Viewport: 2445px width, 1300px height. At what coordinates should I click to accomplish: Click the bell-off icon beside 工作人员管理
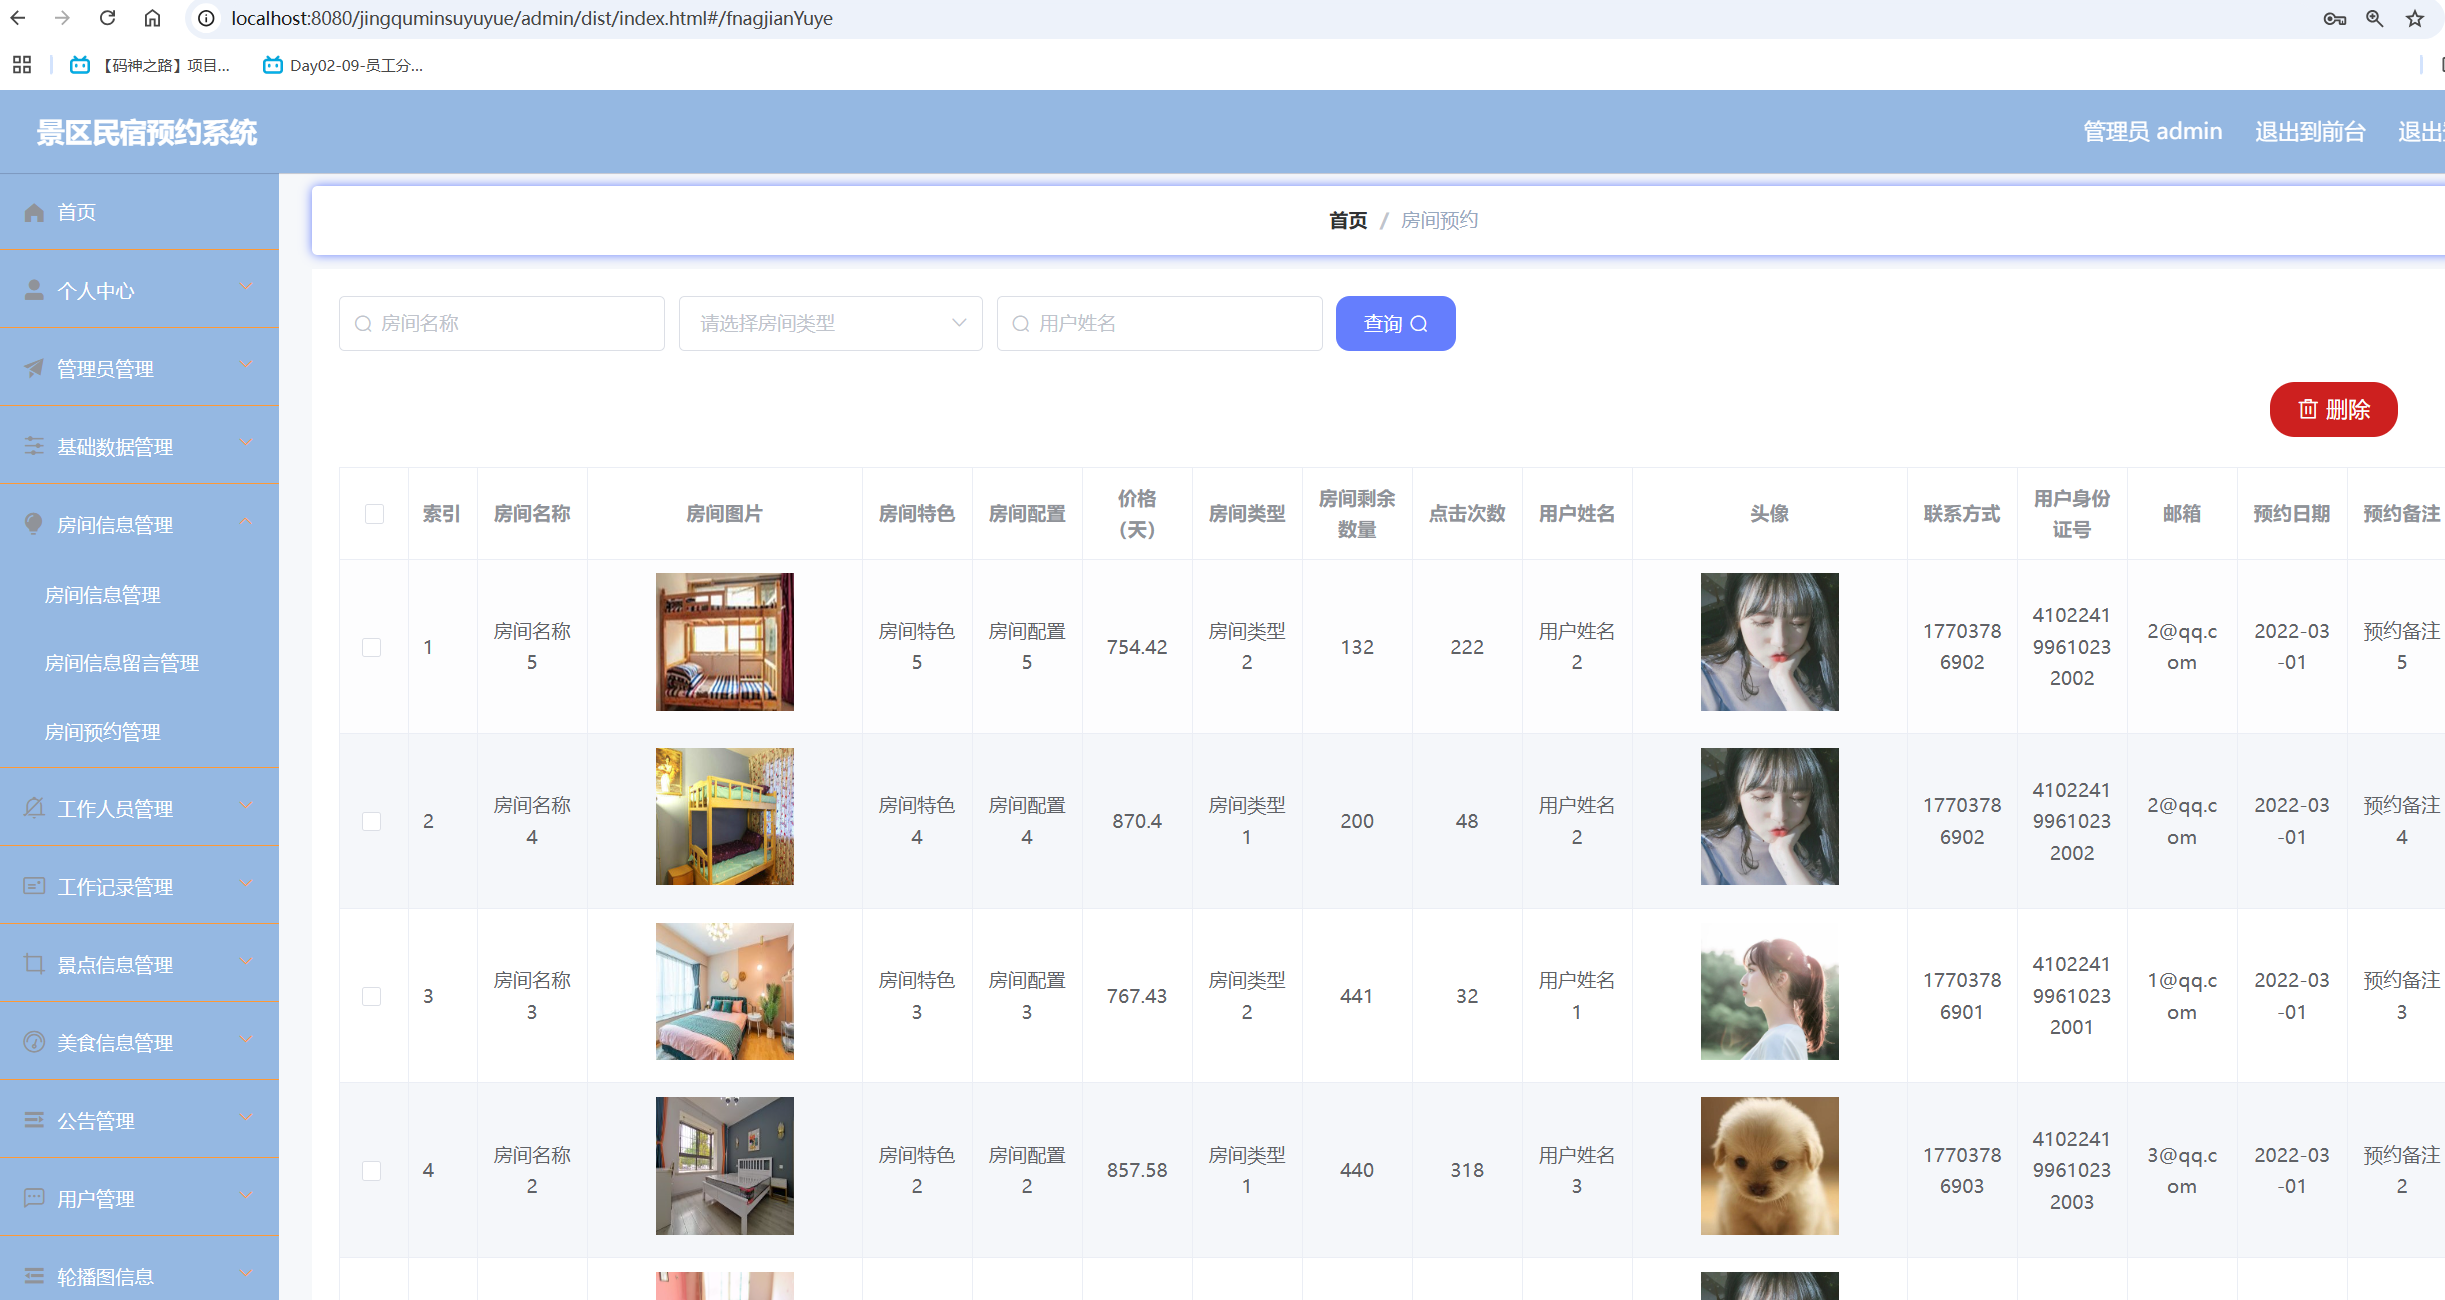(x=34, y=808)
